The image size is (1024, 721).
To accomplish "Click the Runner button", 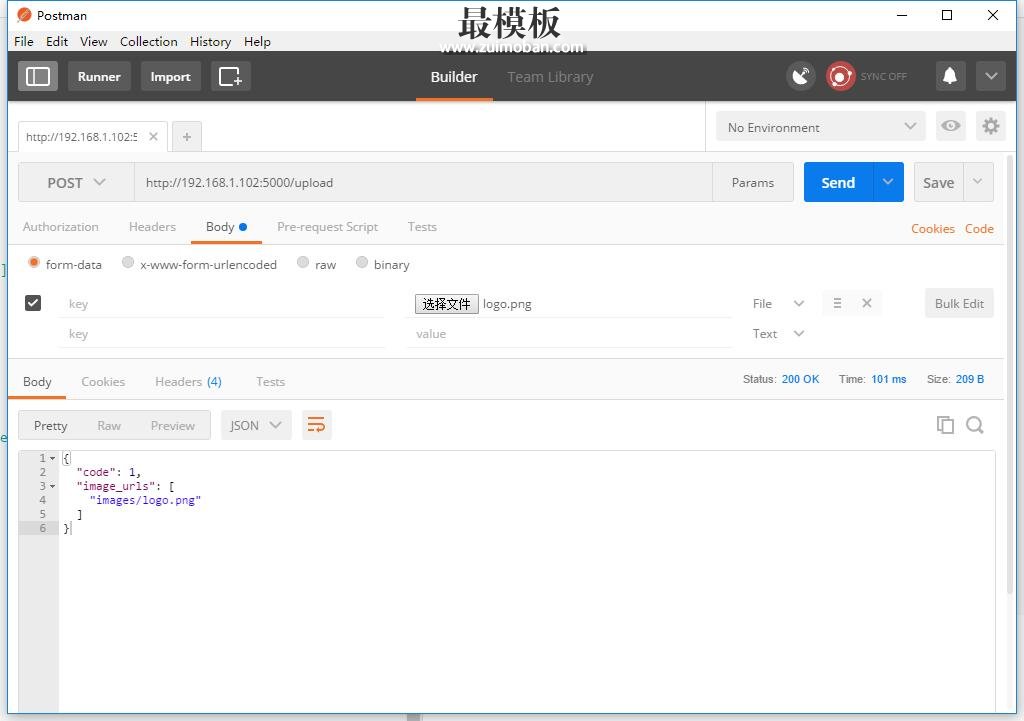I will click(99, 76).
